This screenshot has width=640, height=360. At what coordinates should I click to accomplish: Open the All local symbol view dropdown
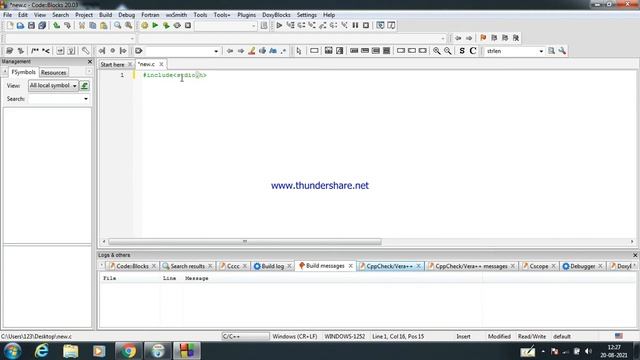point(53,86)
